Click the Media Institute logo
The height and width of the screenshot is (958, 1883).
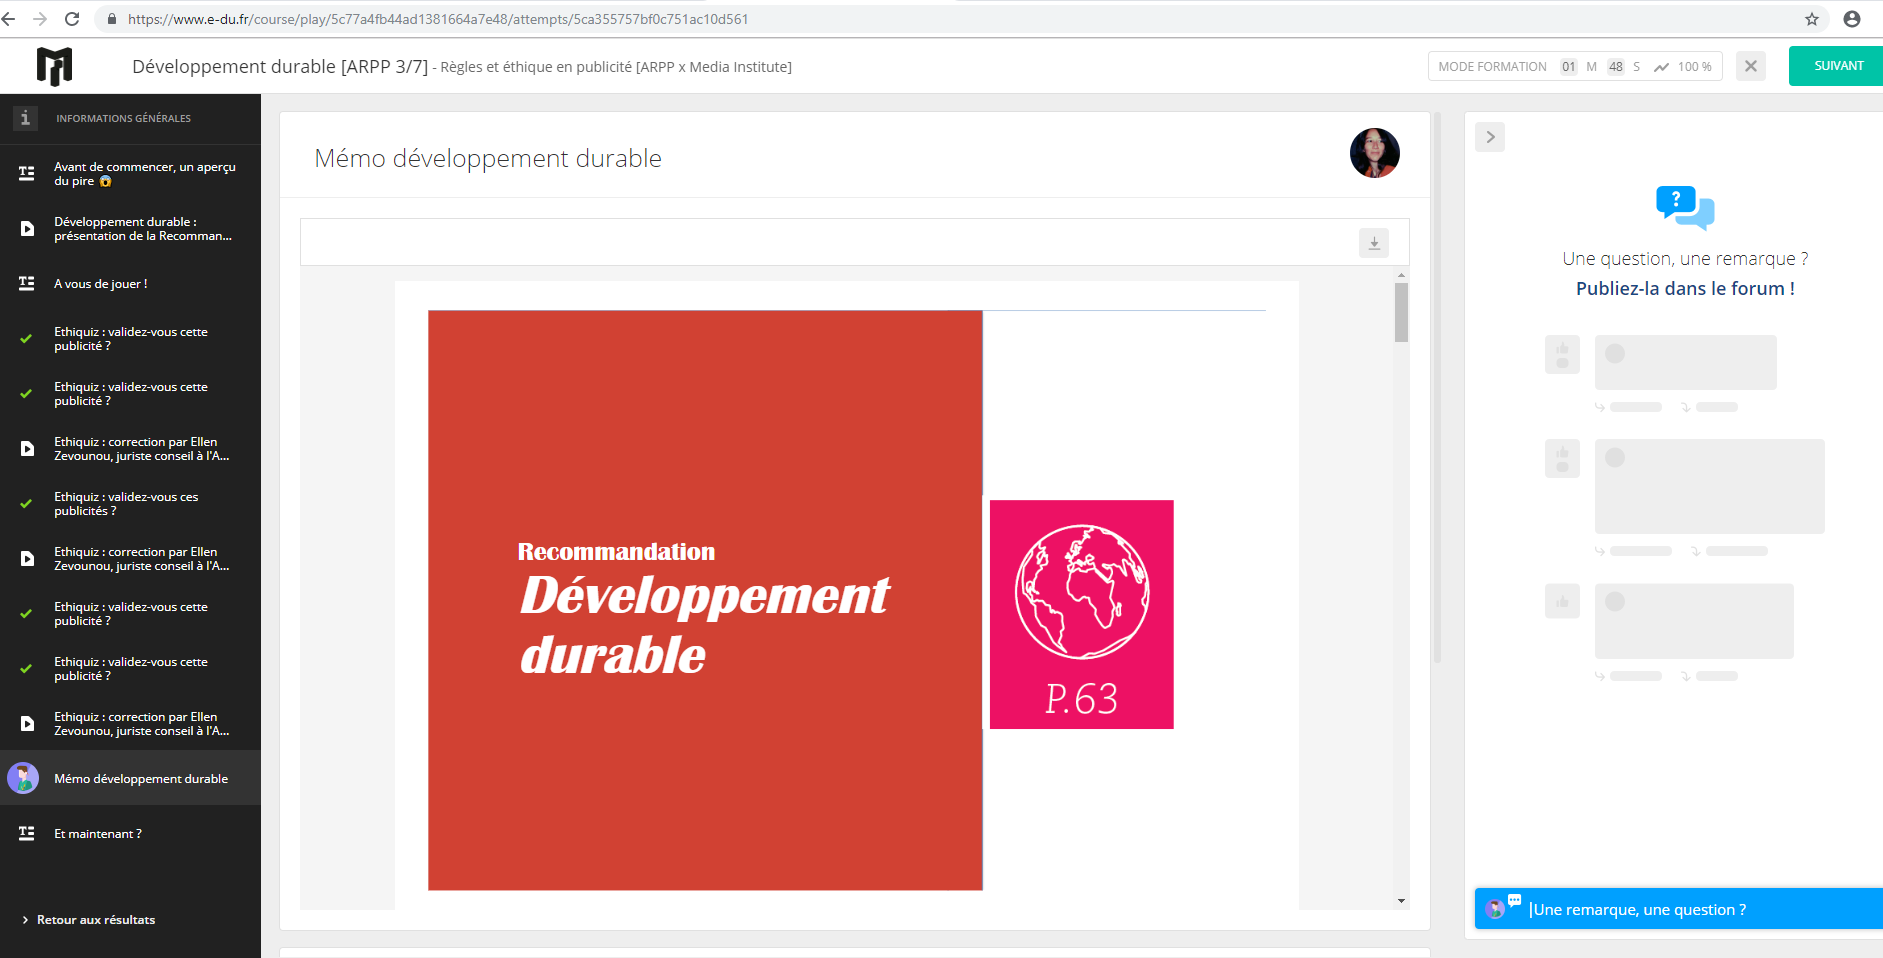pos(54,66)
